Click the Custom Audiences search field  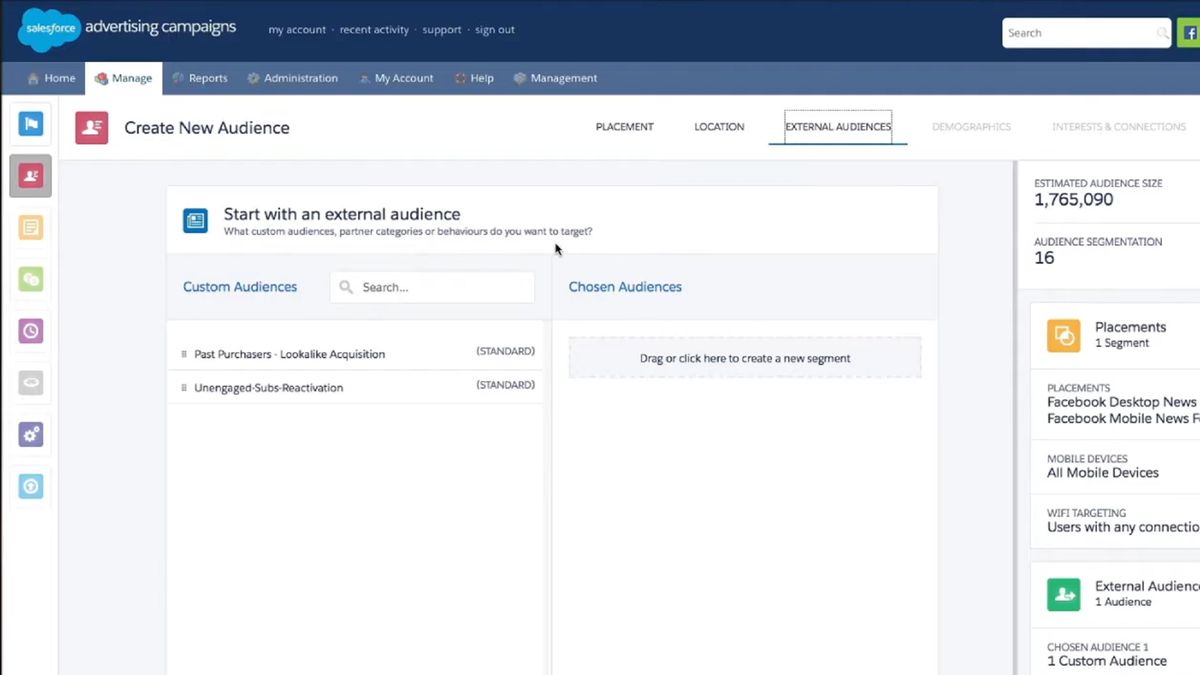pos(432,287)
